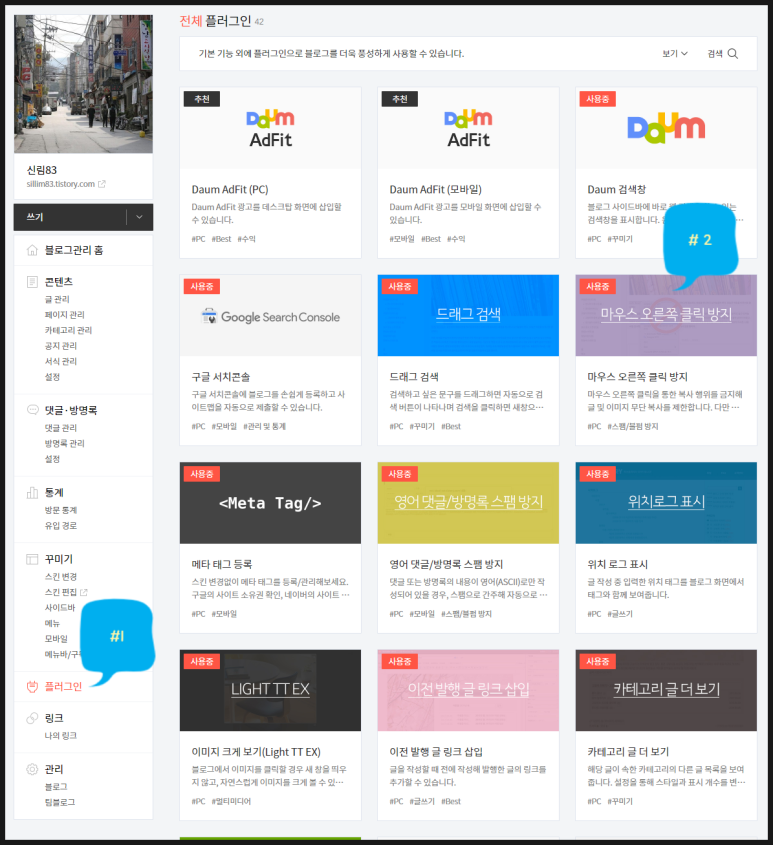Open 블로그 under 관리 section
Viewport: 773px width, 845px height.
click(56, 787)
